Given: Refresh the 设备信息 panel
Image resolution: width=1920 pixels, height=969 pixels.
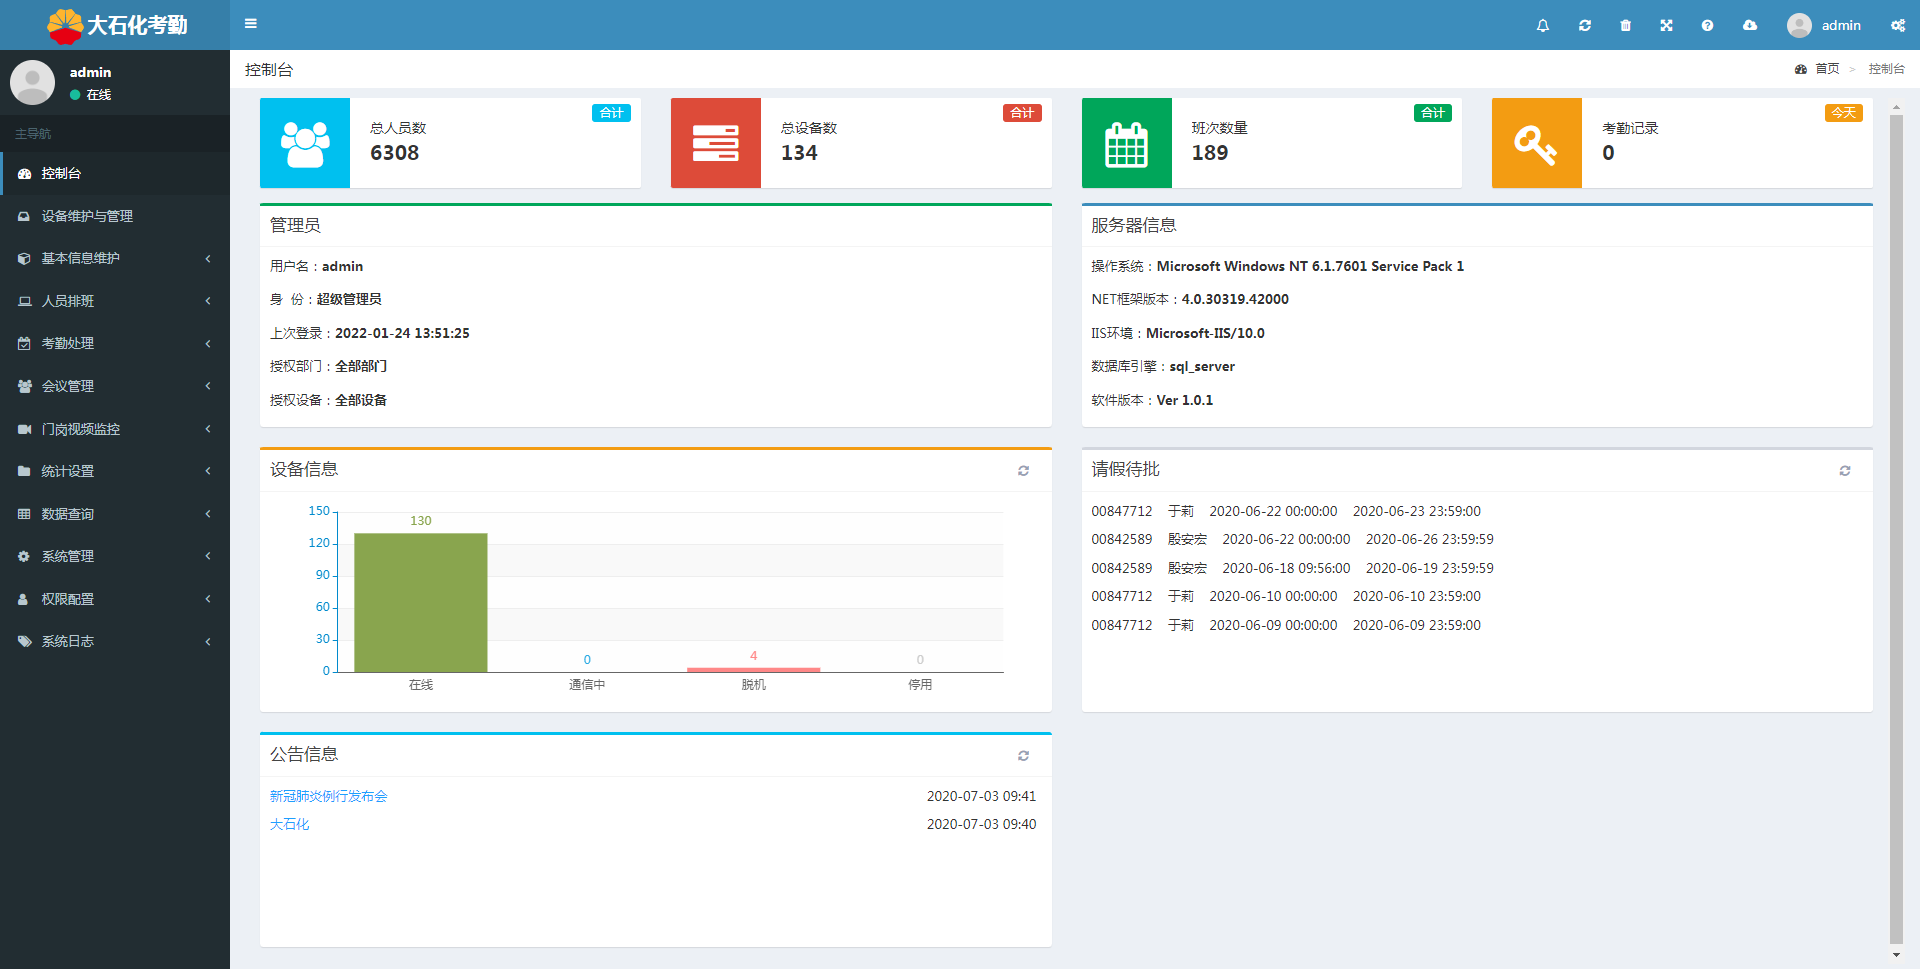Looking at the screenshot, I should [x=1023, y=471].
